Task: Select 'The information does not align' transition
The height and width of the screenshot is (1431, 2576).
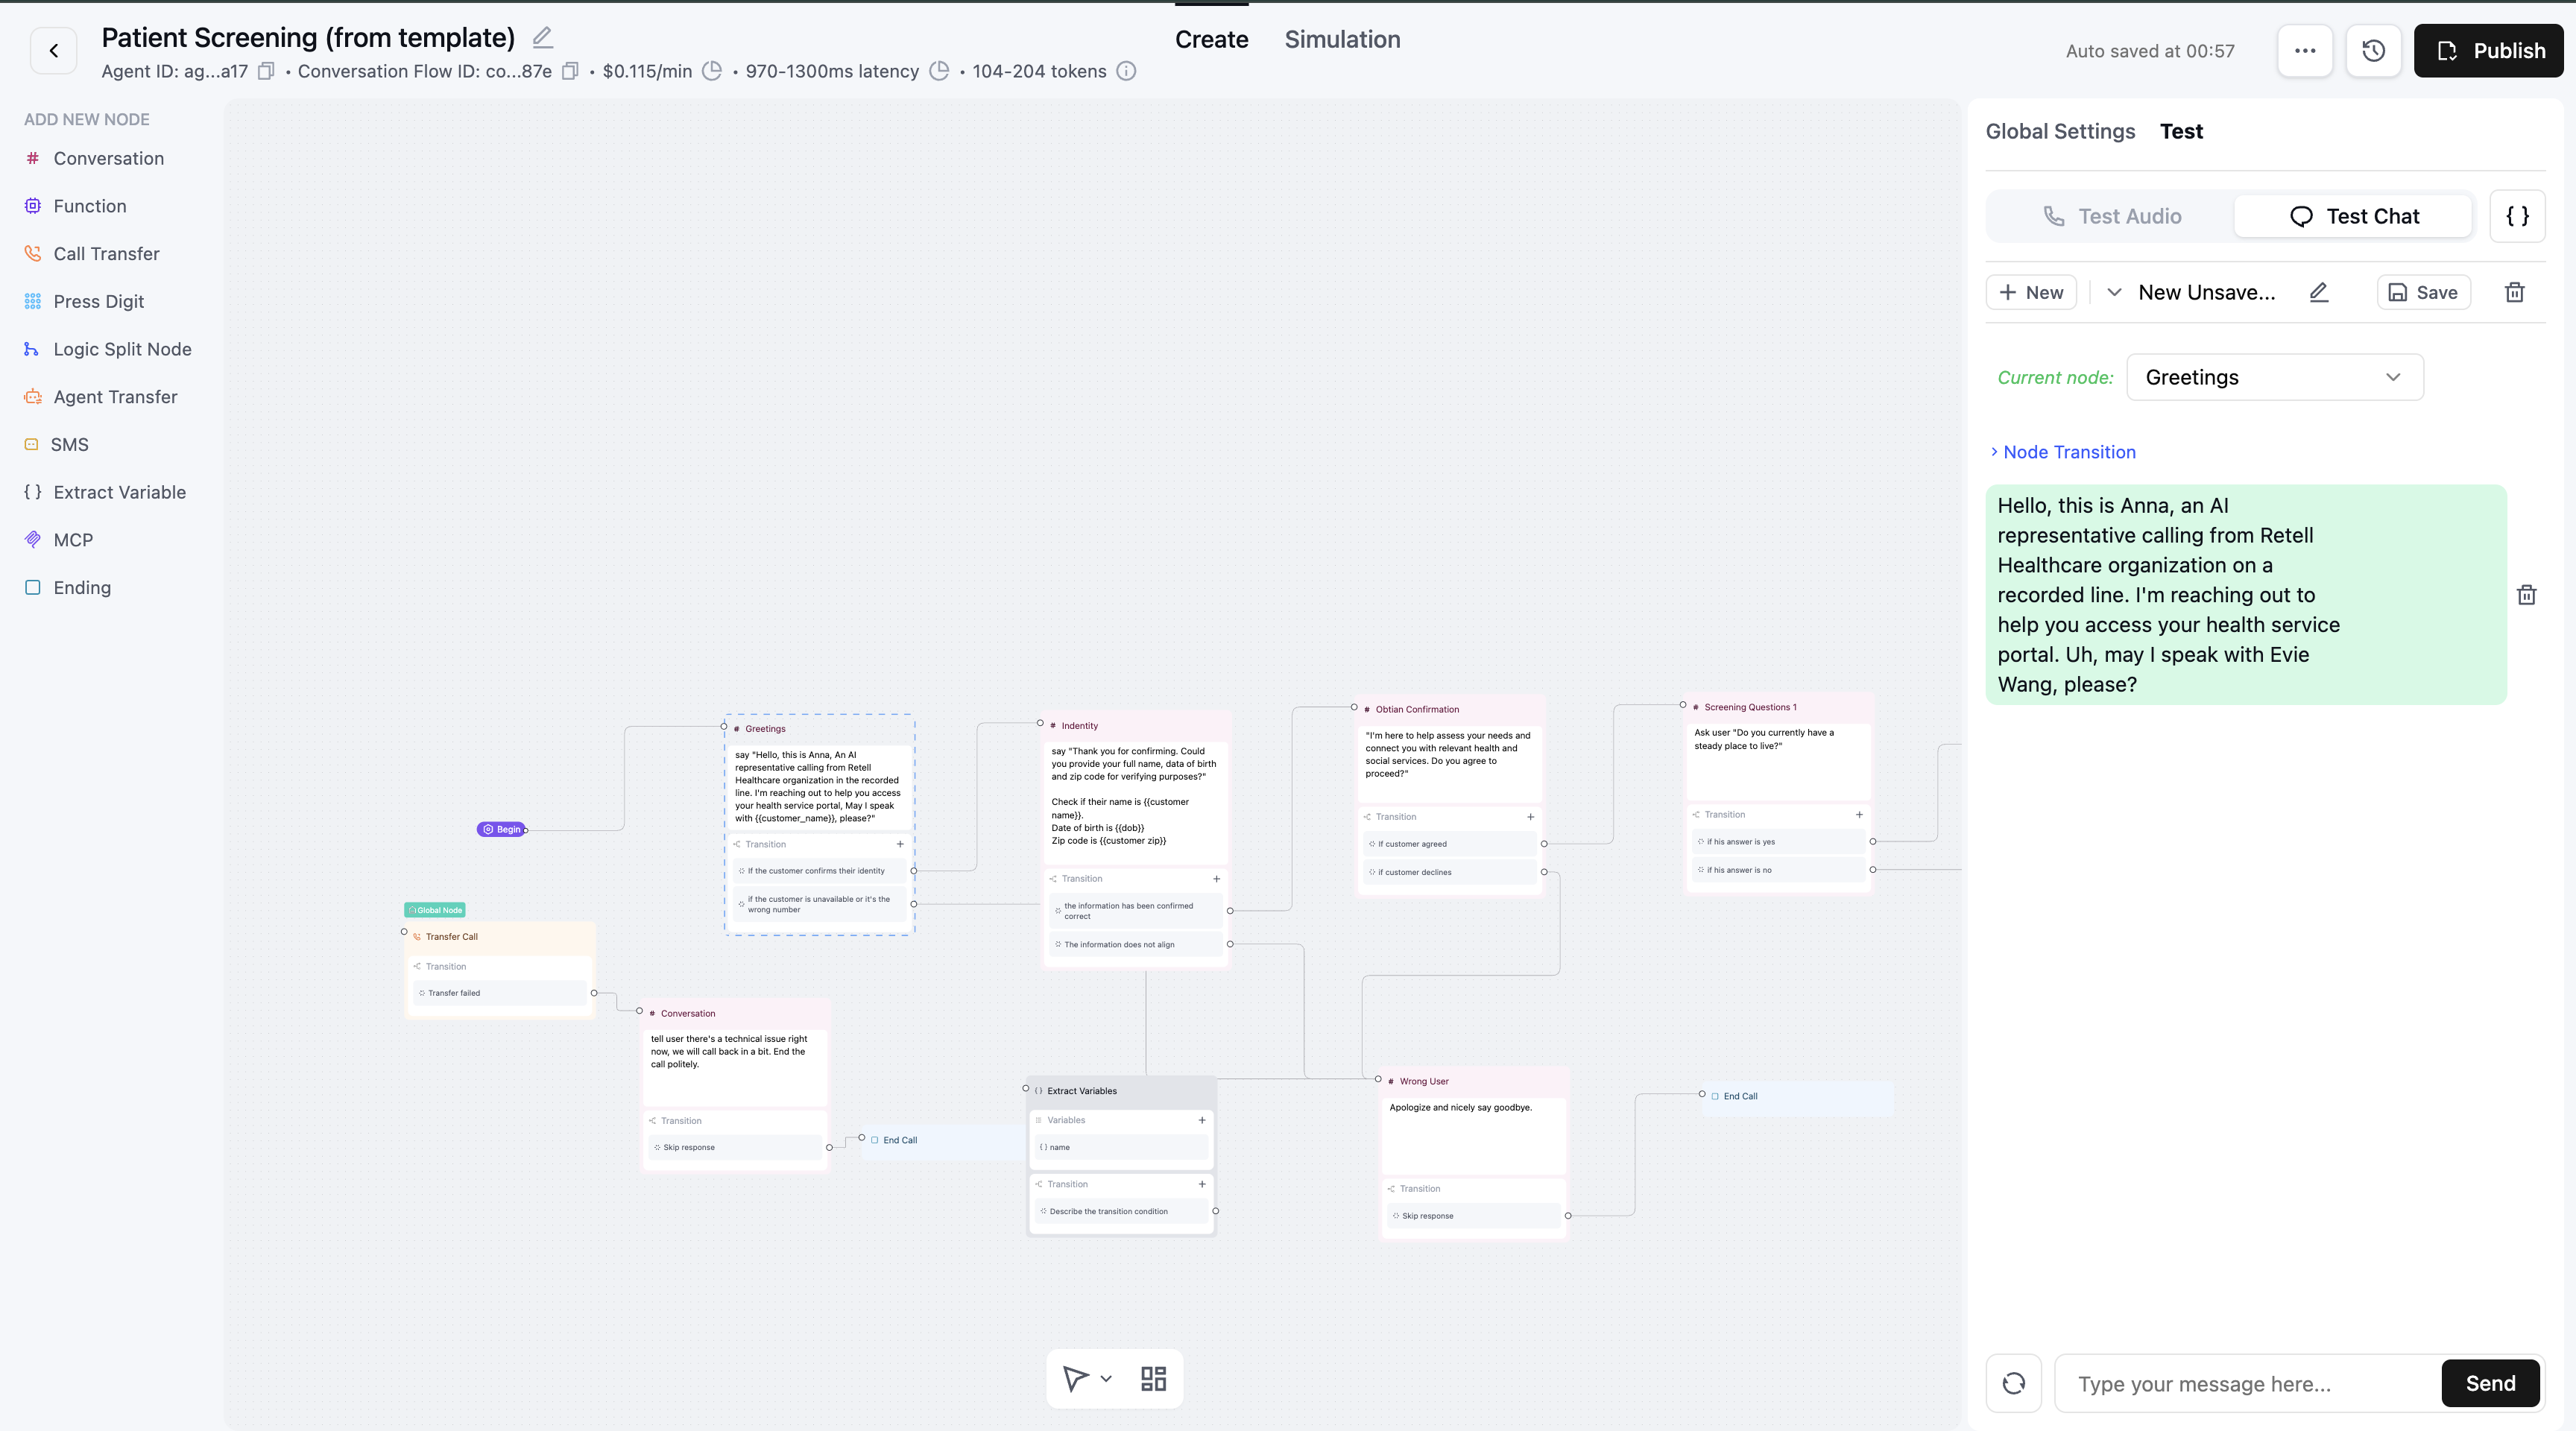Action: click(x=1136, y=944)
